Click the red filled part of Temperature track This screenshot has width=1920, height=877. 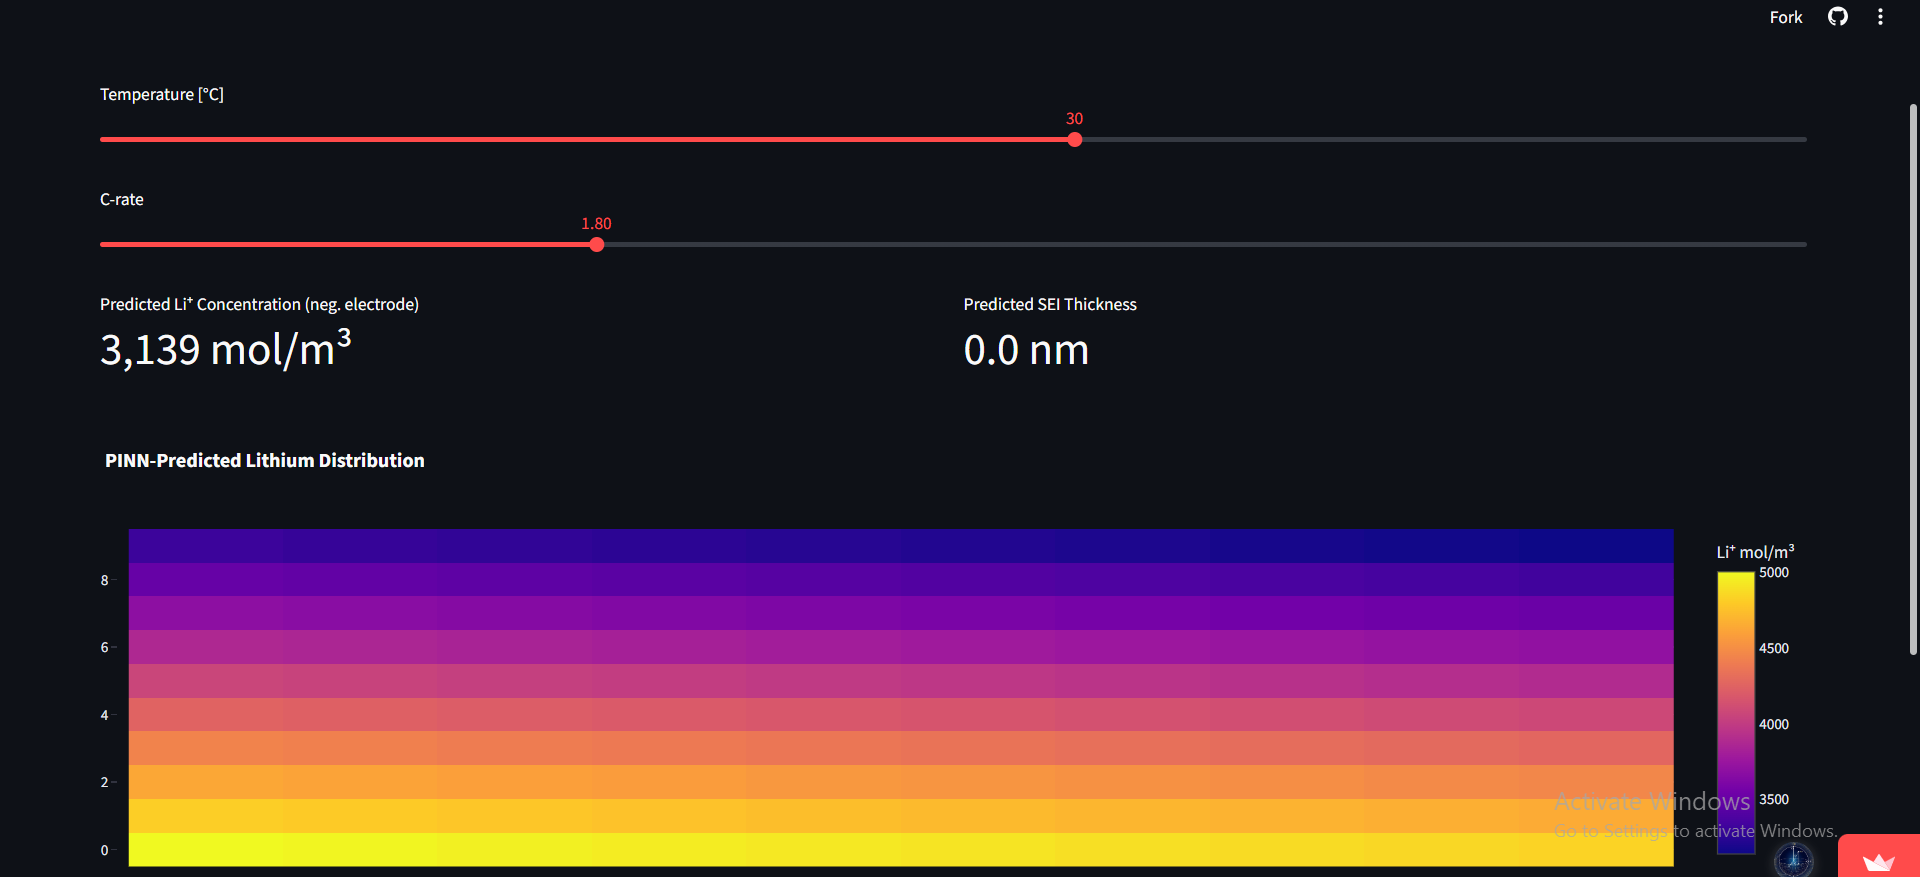(x=580, y=140)
